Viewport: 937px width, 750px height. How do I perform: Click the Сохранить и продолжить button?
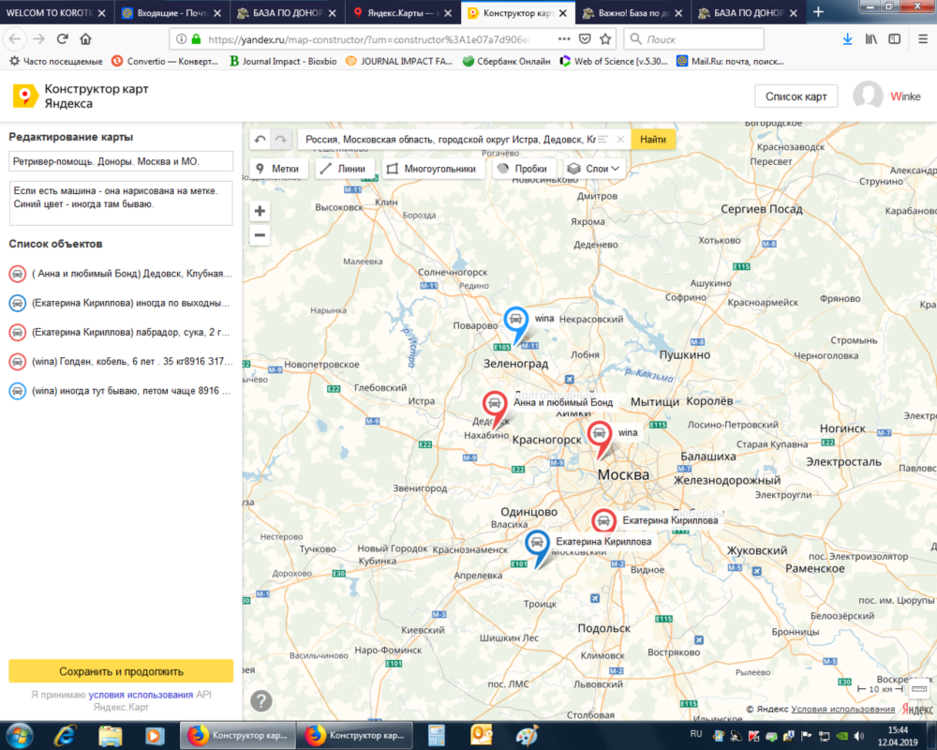(x=121, y=671)
